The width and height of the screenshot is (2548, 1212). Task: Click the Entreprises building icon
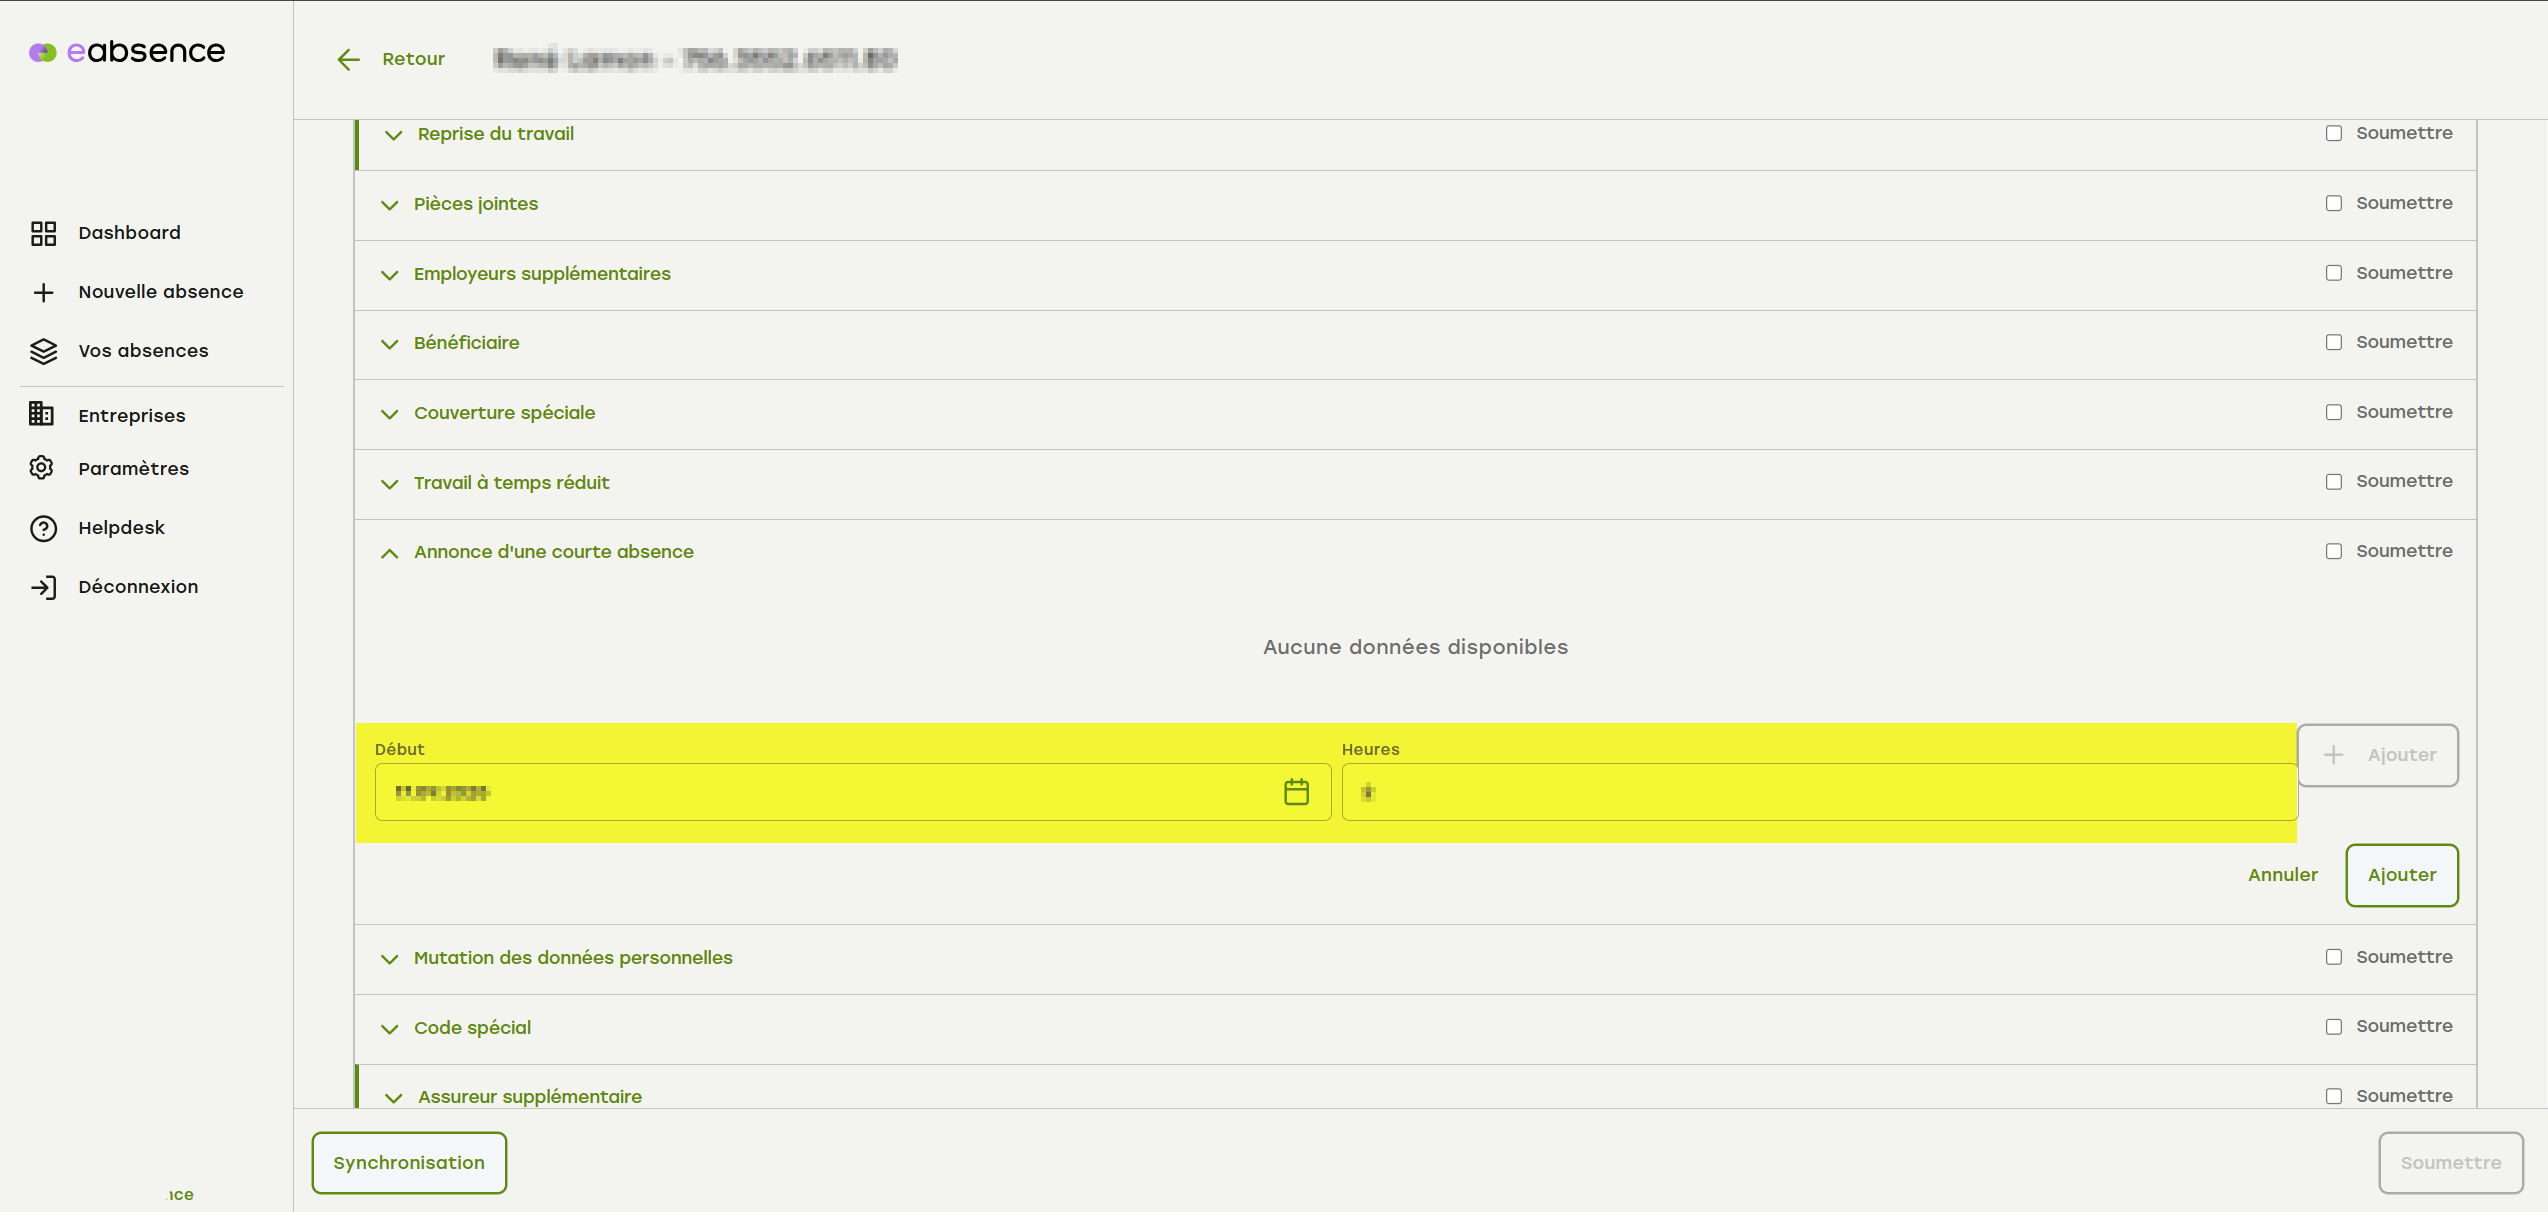(42, 414)
